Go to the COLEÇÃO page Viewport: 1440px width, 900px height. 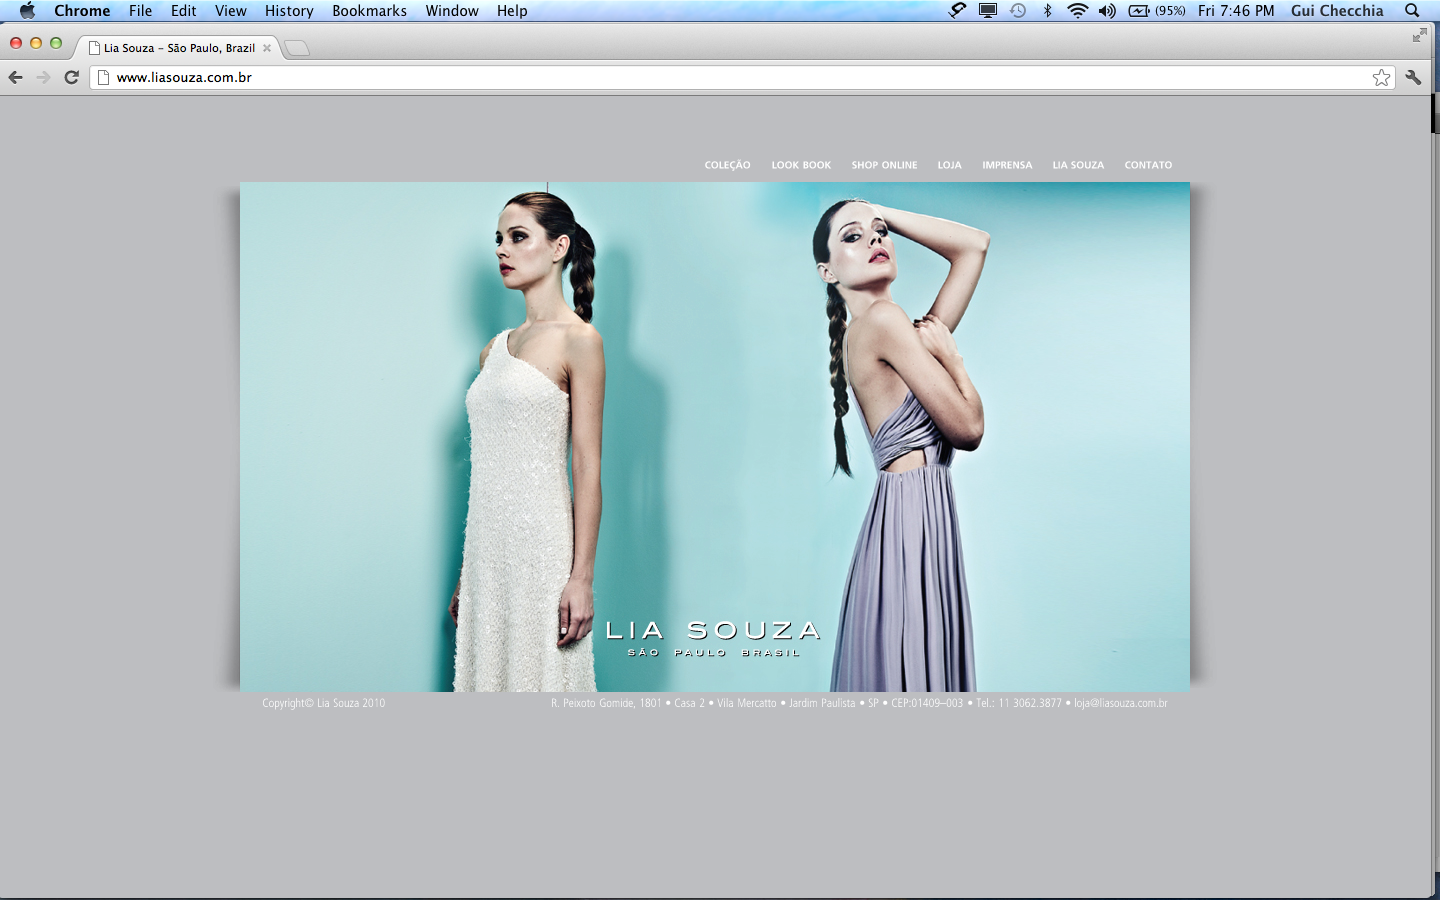[x=727, y=165]
